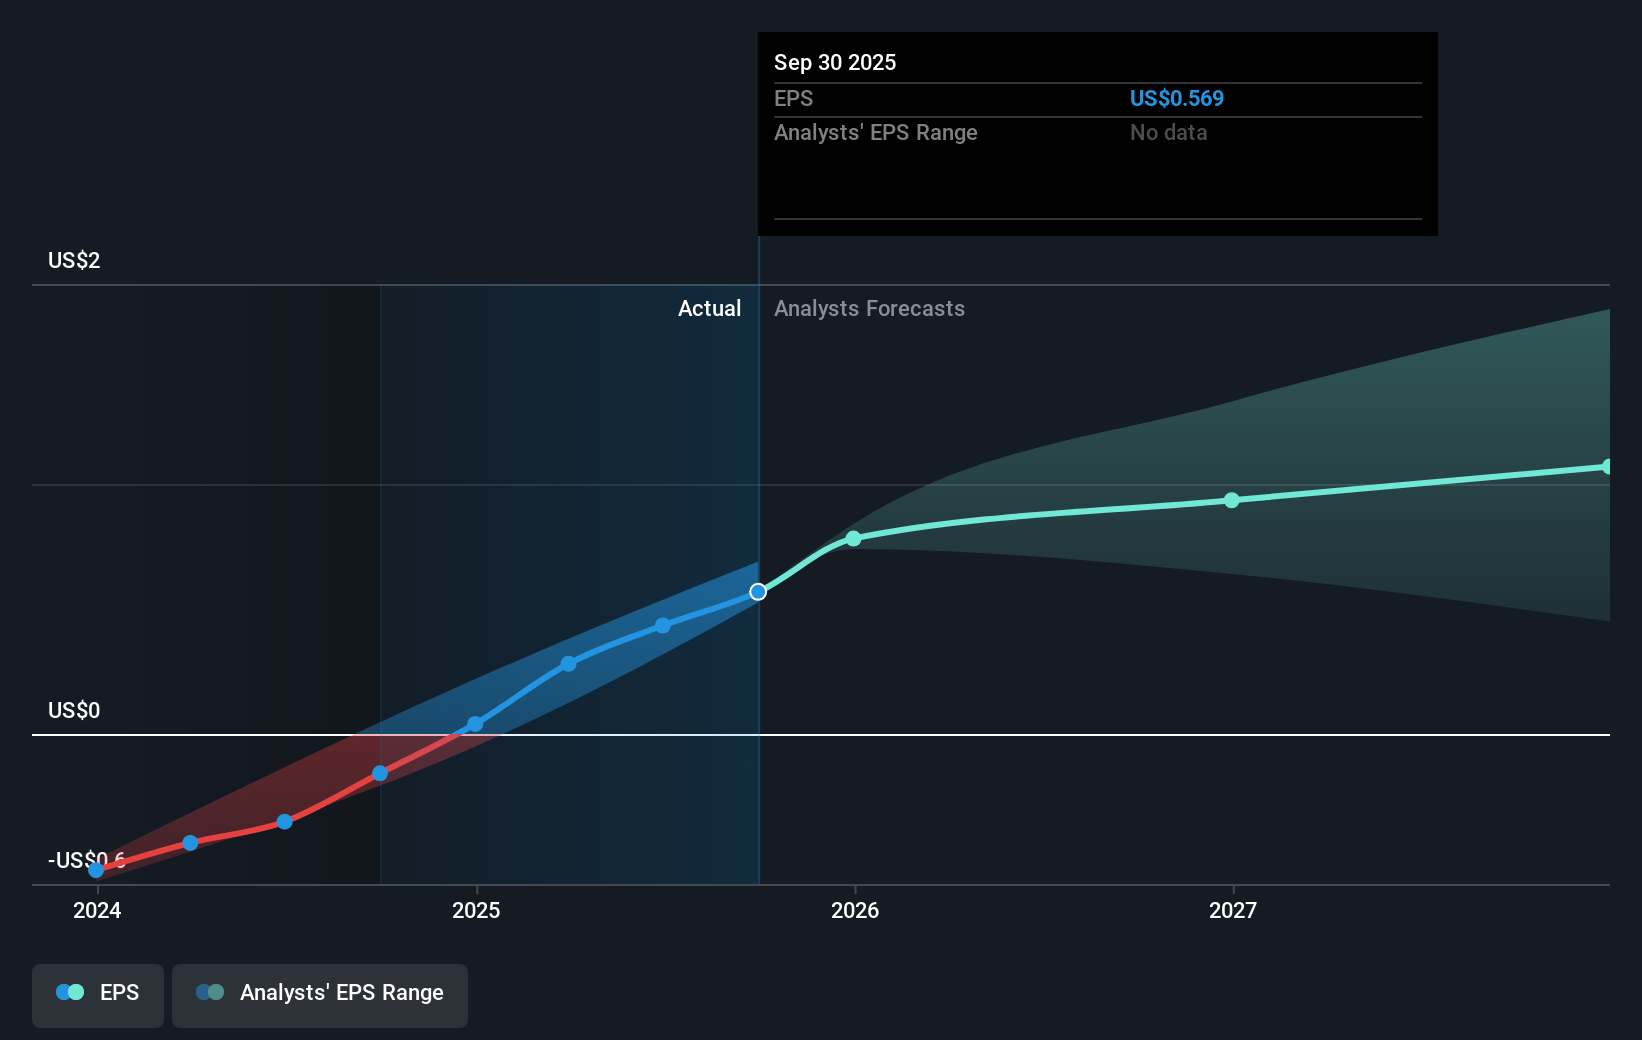This screenshot has height=1040, width=1642.
Task: Click the US$0.569 EPS value in tooltip
Action: click(1176, 98)
